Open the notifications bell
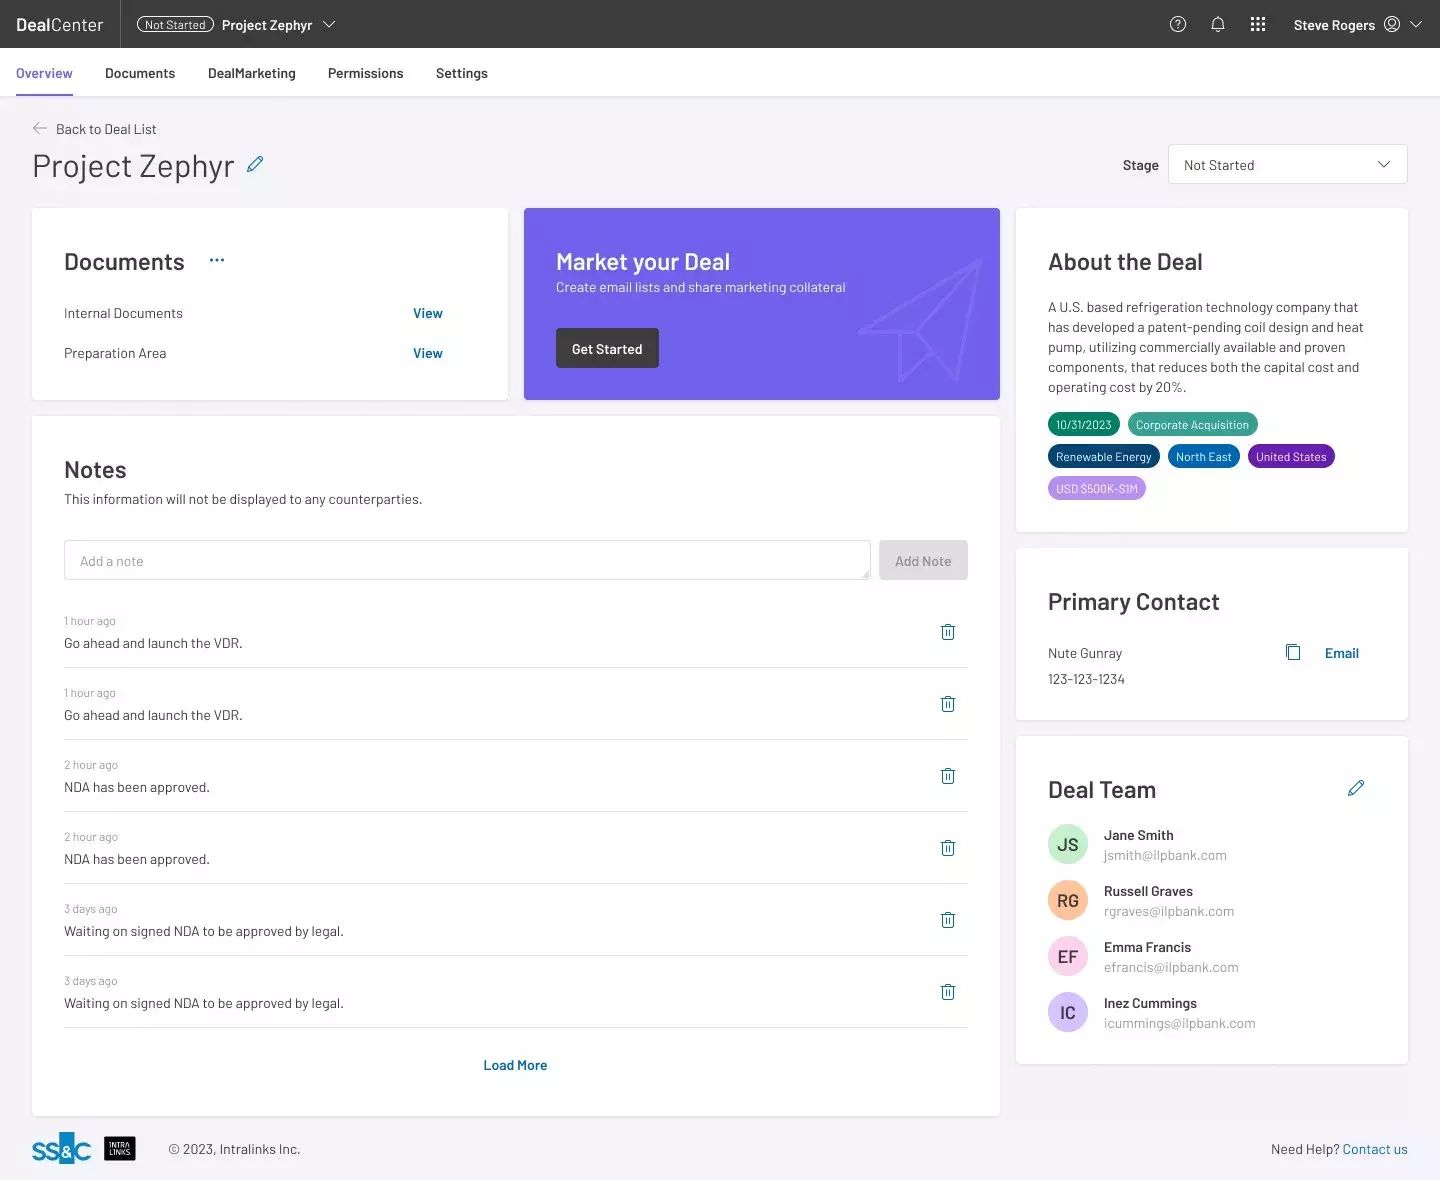 click(1218, 24)
